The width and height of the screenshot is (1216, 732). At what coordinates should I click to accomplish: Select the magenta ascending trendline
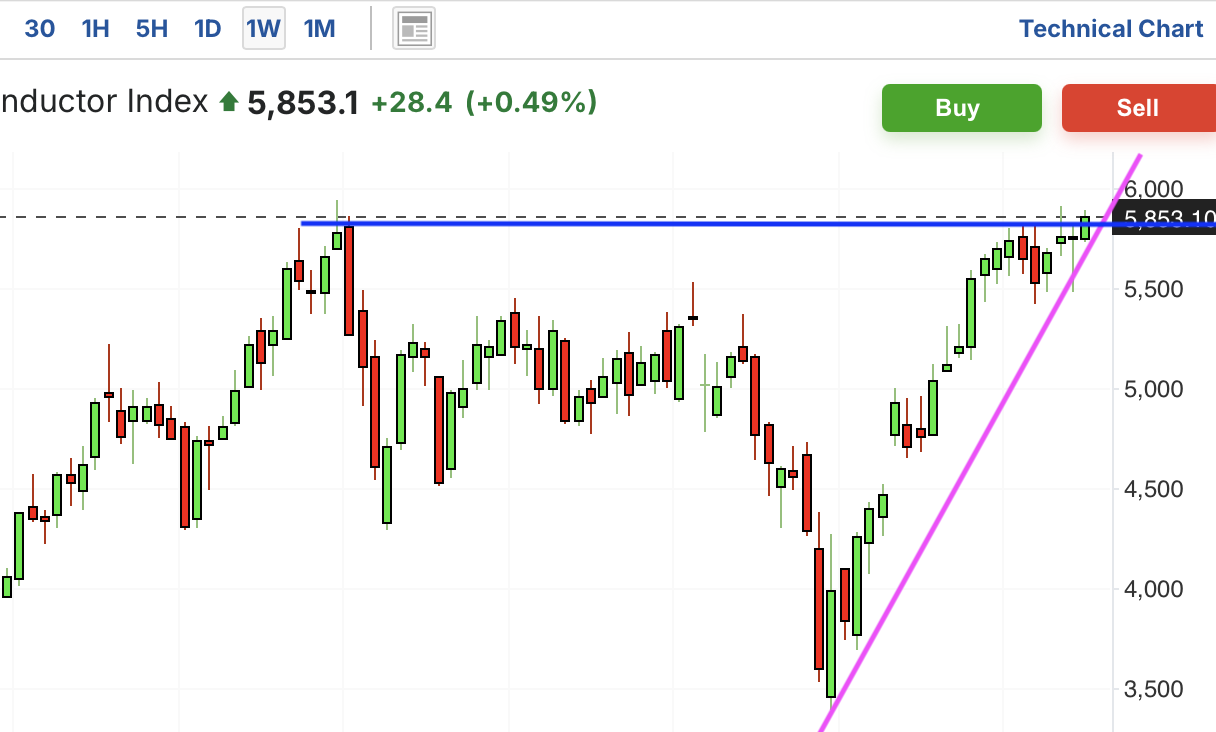(x=980, y=443)
